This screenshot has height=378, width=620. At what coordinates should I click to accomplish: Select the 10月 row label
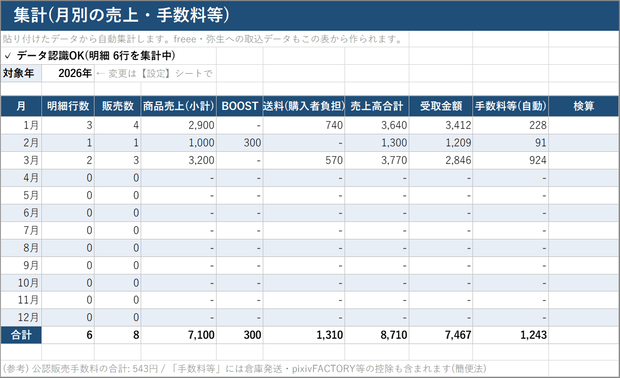(x=21, y=283)
